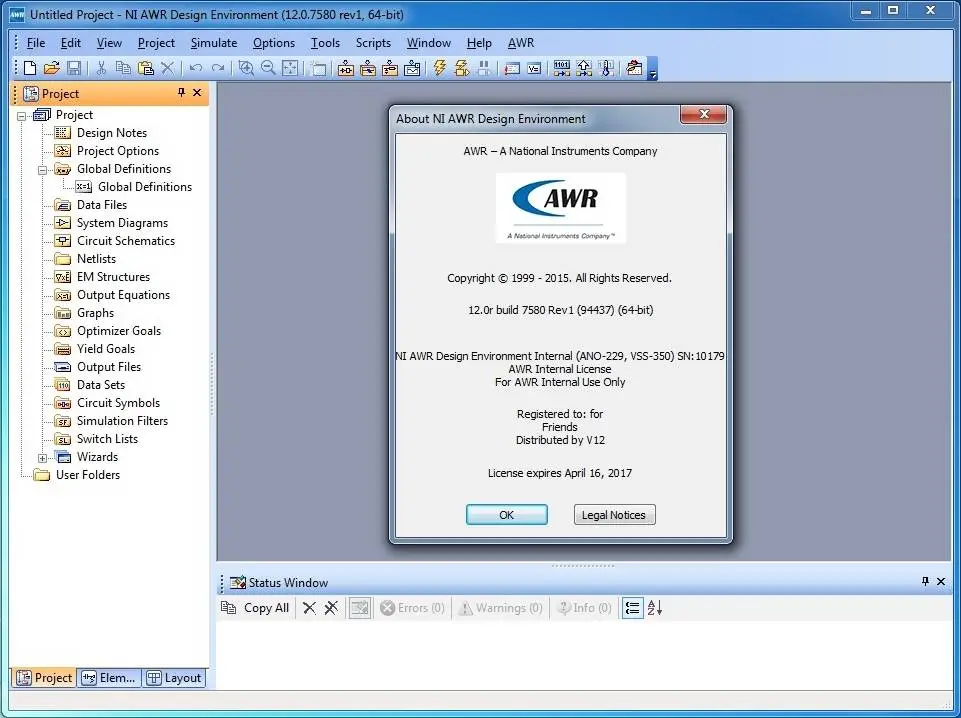Click the Add Equation toolbar icon

pos(534,68)
